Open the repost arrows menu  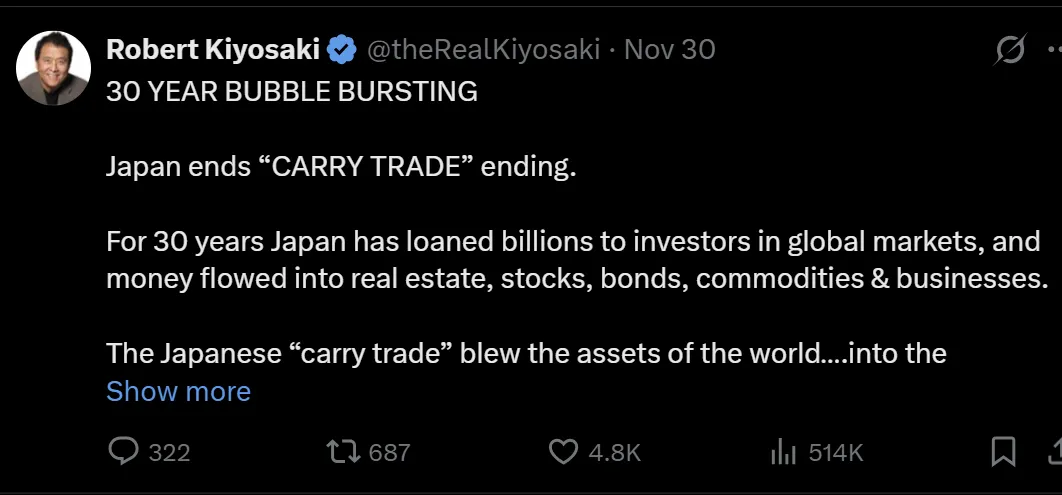point(343,452)
